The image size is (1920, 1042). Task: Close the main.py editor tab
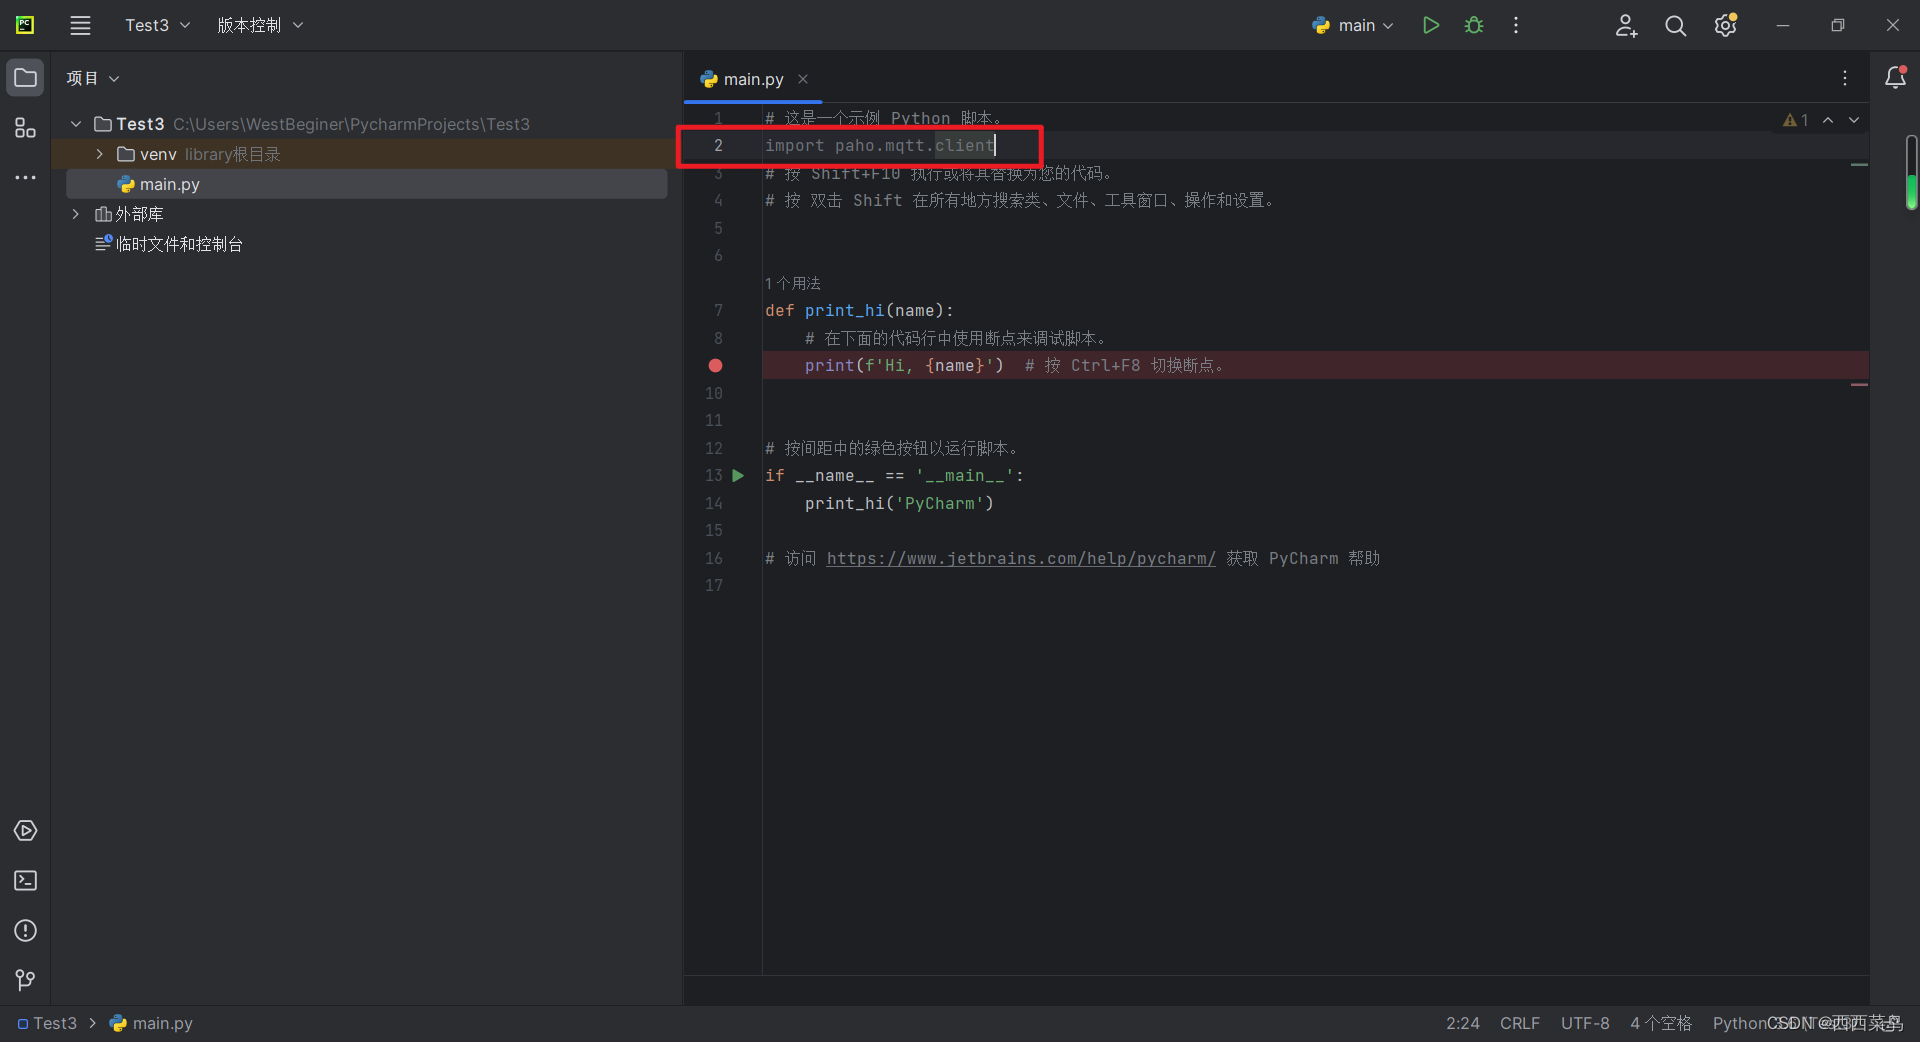(x=803, y=79)
